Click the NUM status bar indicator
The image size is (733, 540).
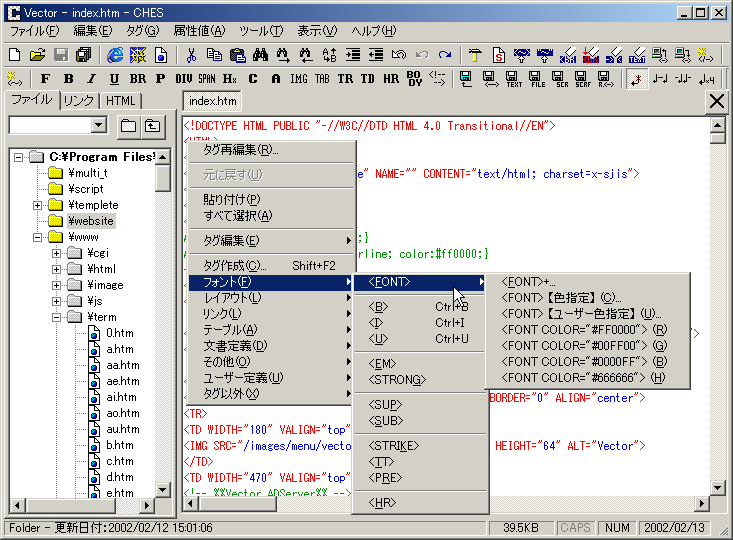click(x=617, y=528)
